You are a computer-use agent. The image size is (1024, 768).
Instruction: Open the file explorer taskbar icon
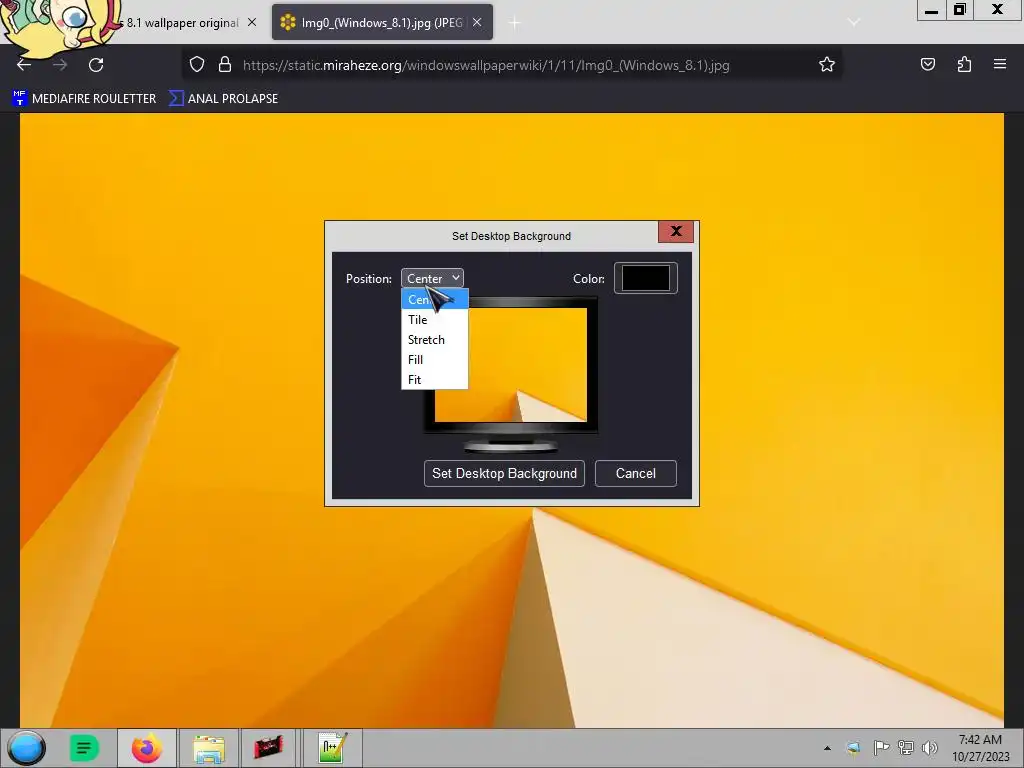208,748
